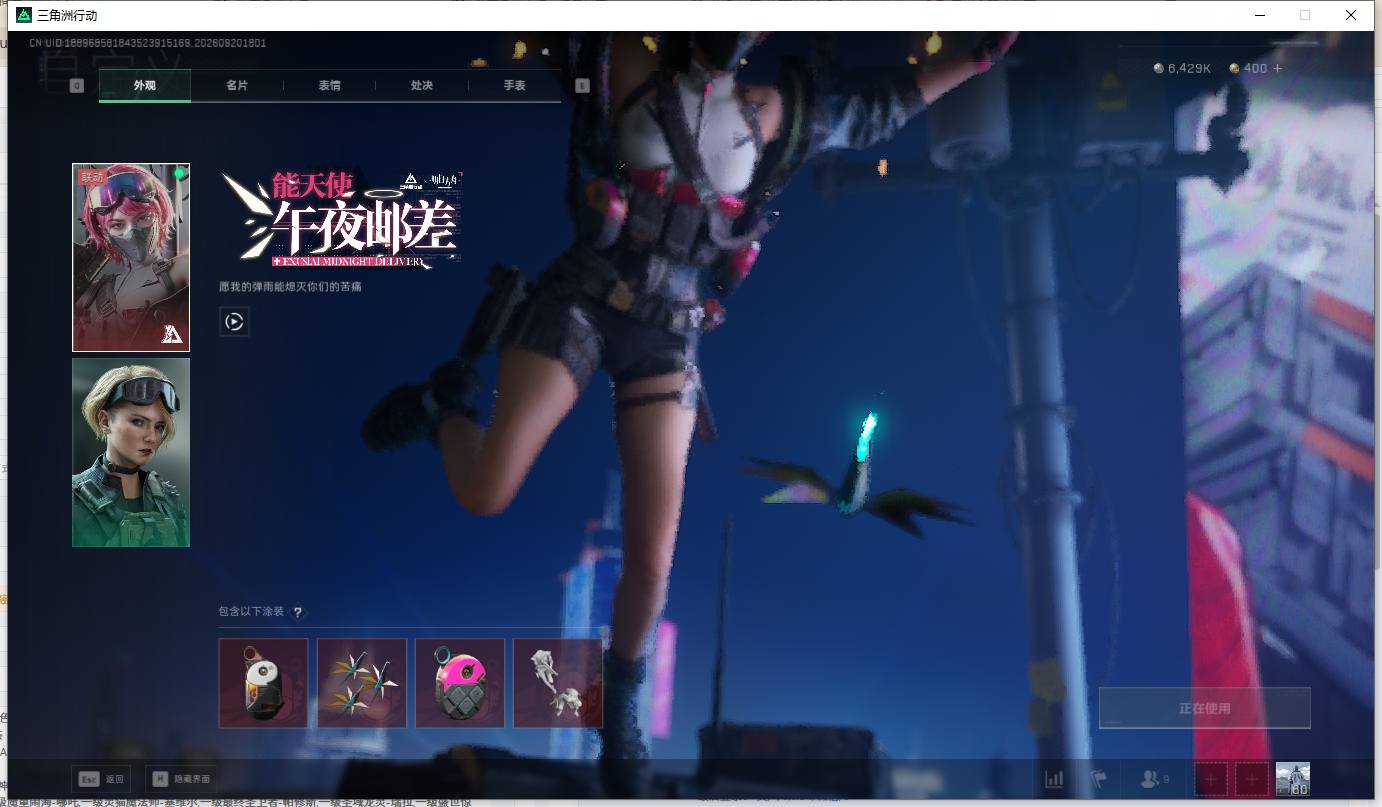Open the 手表 tab
Image resolution: width=1382 pixels, height=807 pixels.
click(x=515, y=86)
